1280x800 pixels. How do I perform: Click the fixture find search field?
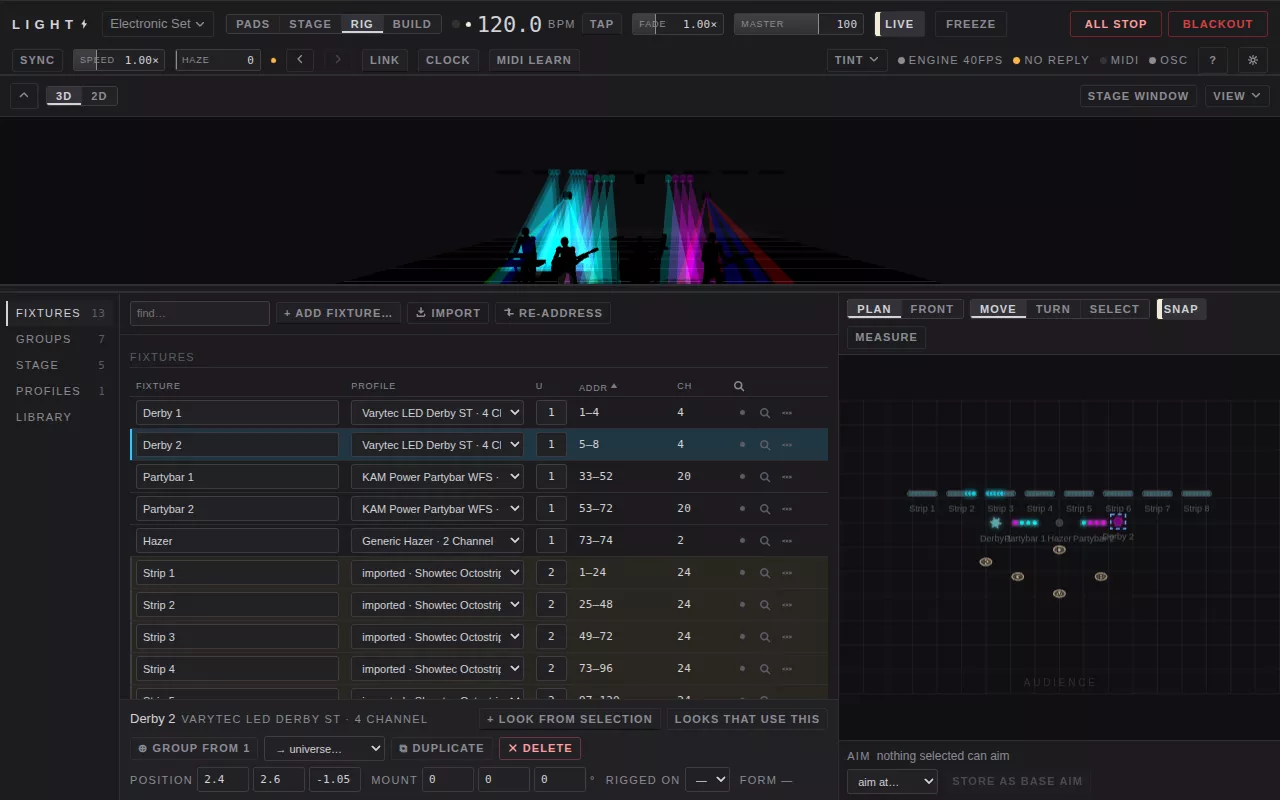200,313
